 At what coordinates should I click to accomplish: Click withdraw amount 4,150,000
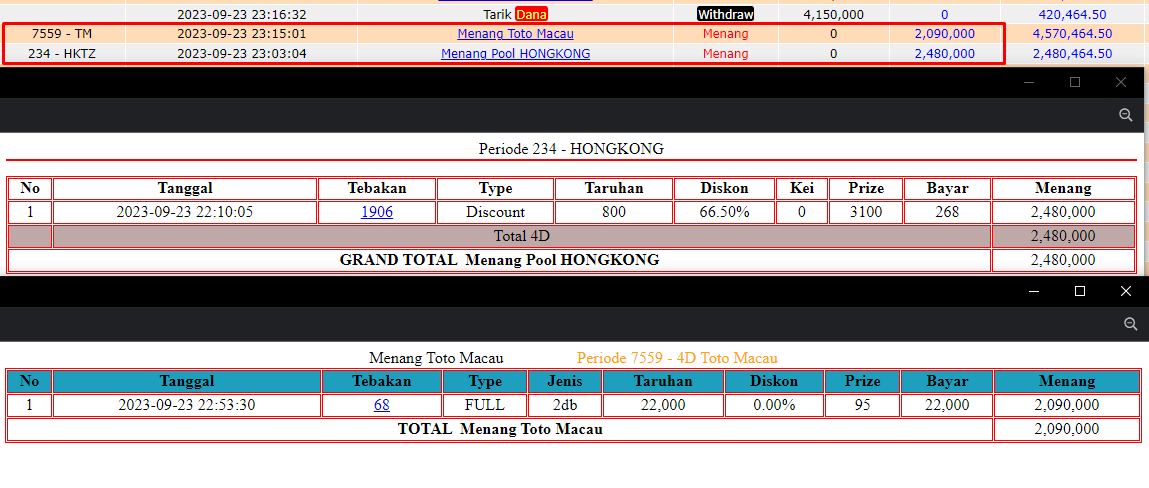833,14
